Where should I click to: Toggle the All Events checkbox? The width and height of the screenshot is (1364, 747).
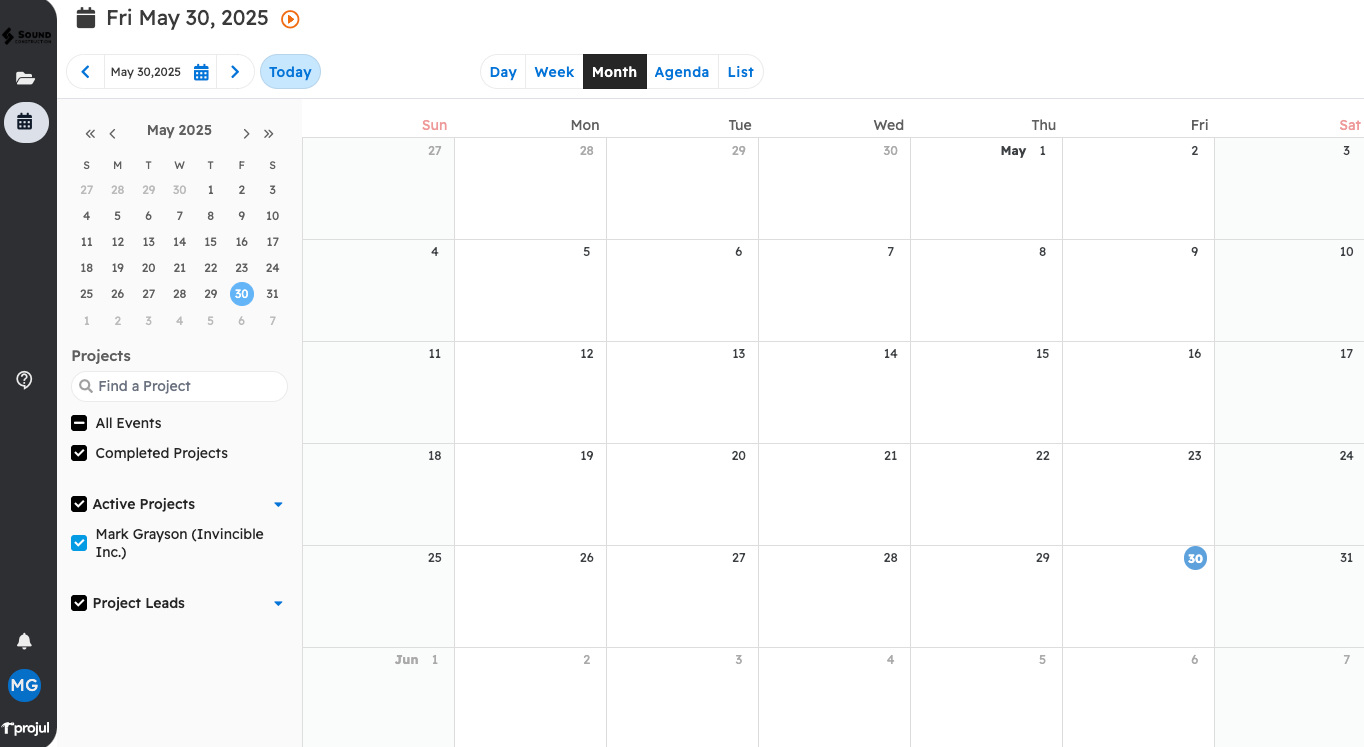tap(80, 423)
